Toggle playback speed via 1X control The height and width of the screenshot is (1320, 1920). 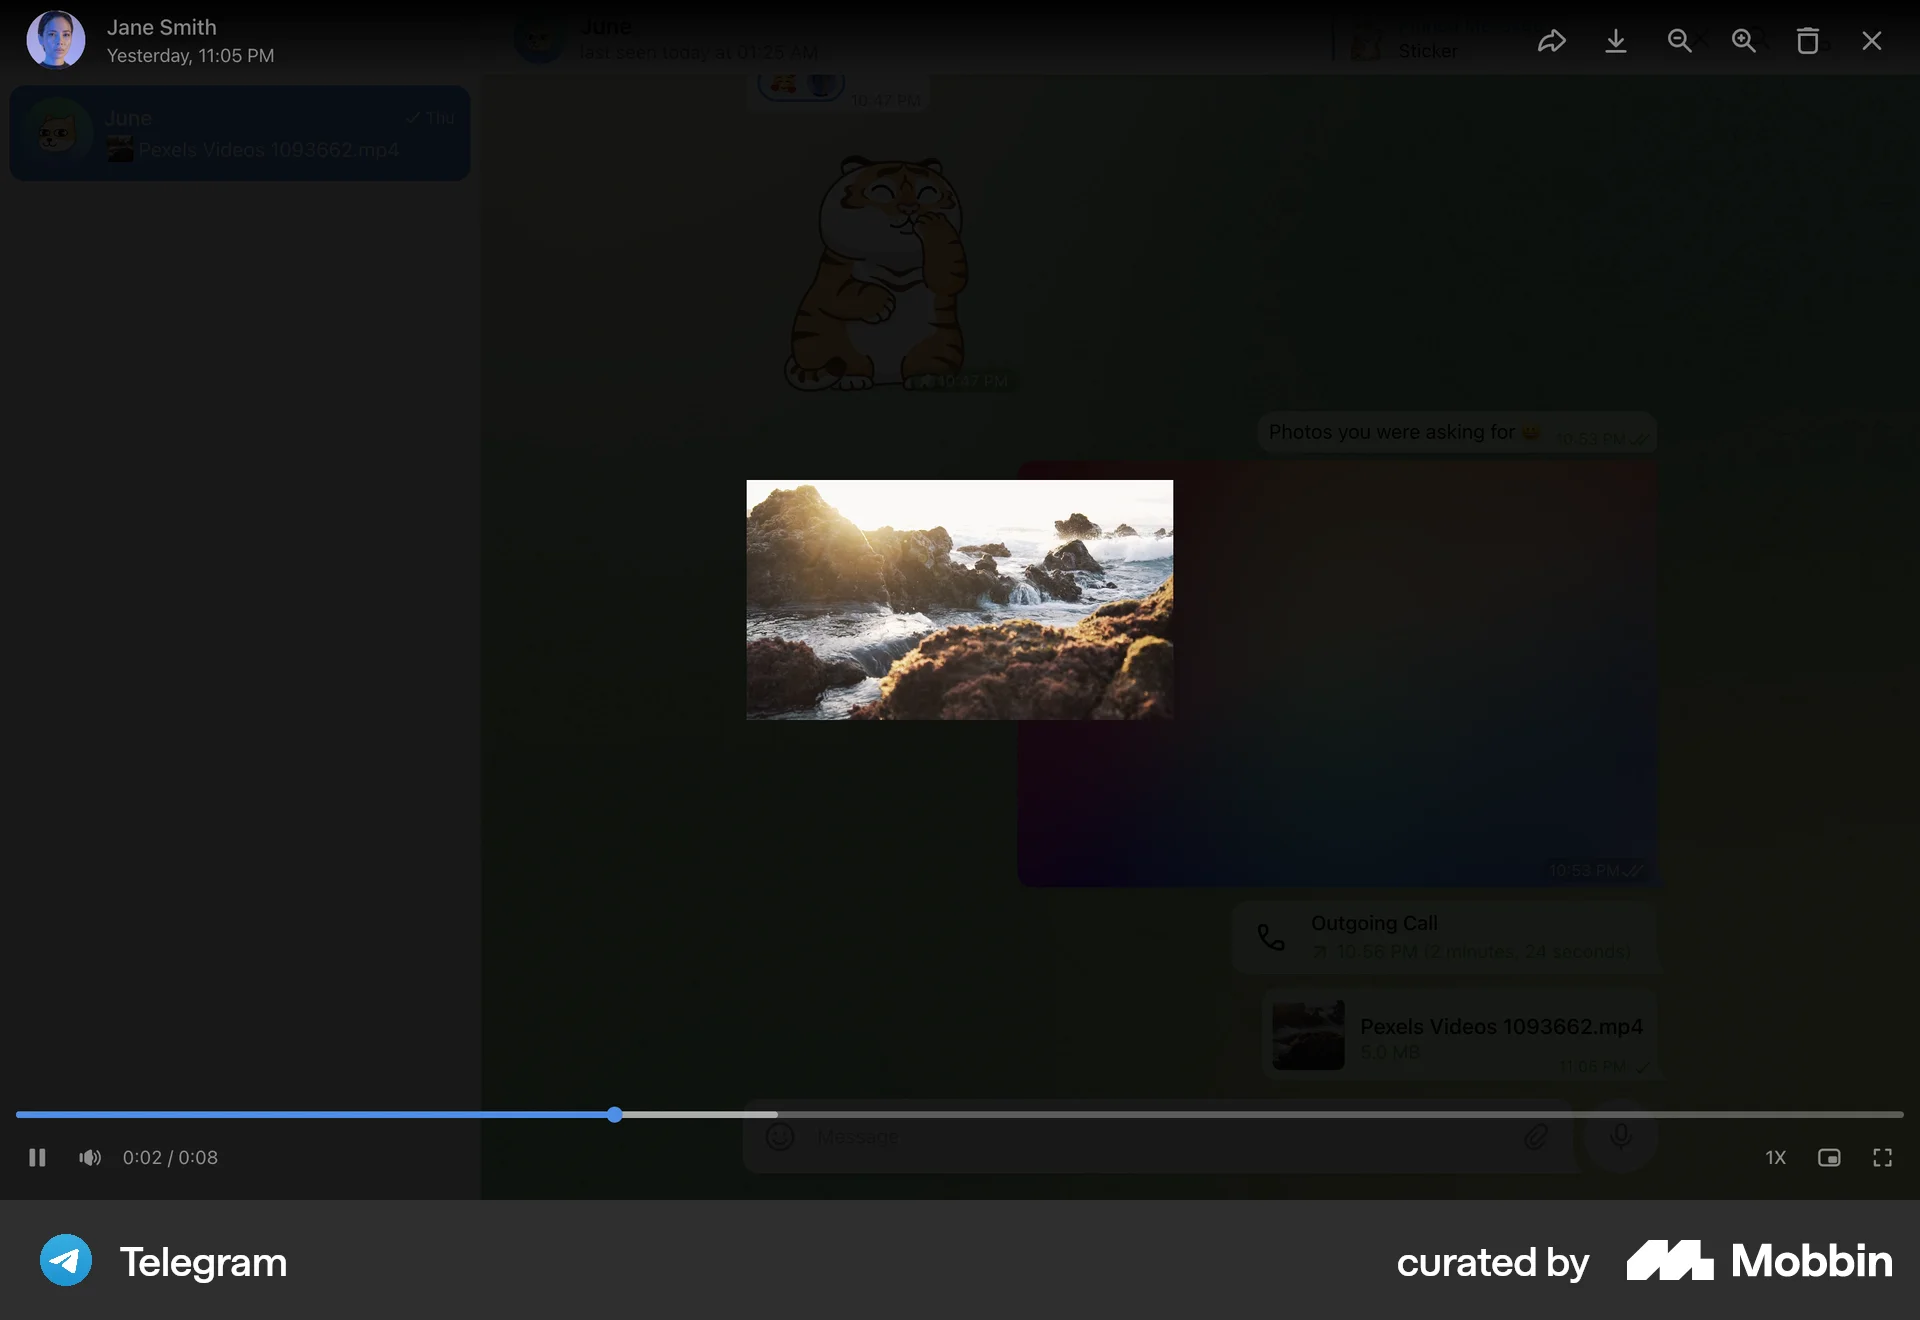pyautogui.click(x=1776, y=1157)
